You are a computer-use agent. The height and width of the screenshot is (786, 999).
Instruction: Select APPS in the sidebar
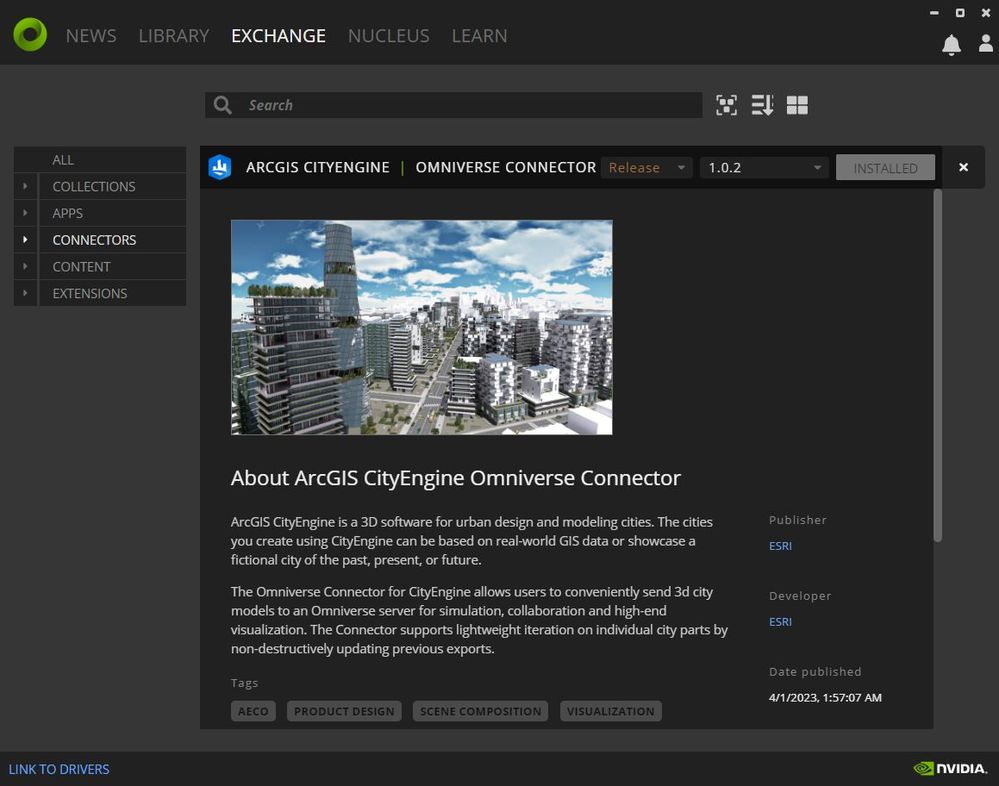coord(113,213)
